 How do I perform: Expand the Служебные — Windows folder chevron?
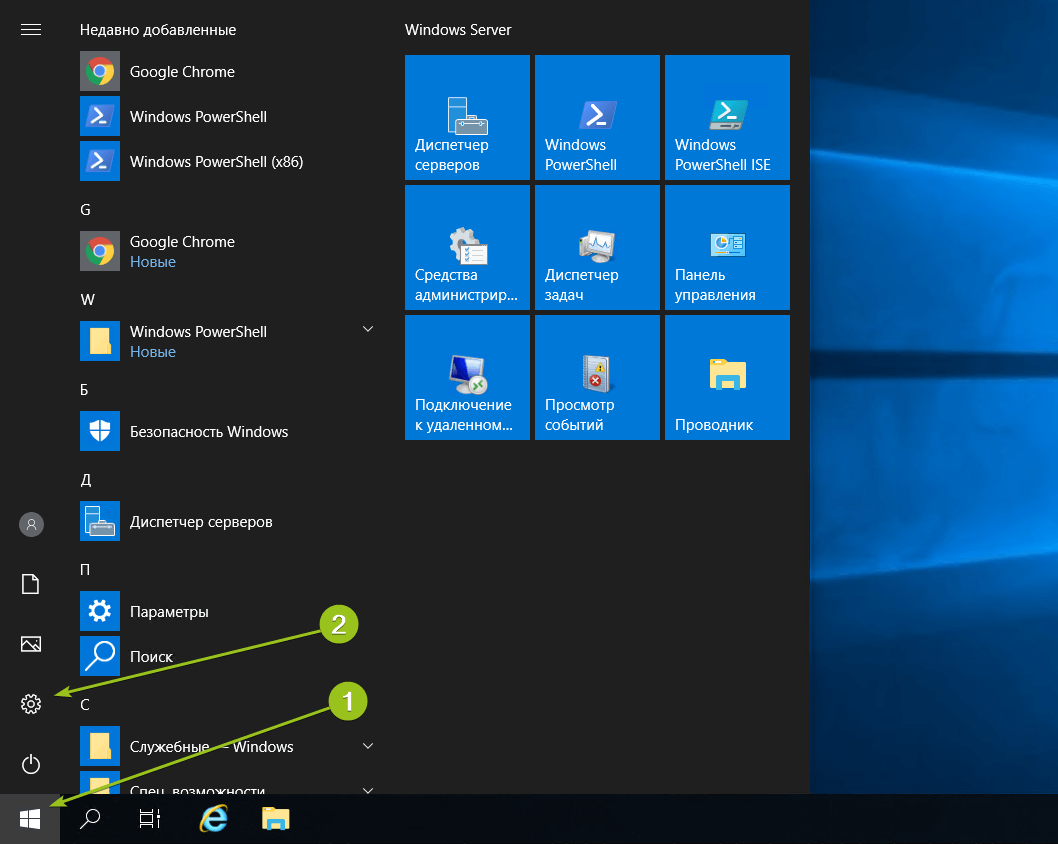click(368, 746)
